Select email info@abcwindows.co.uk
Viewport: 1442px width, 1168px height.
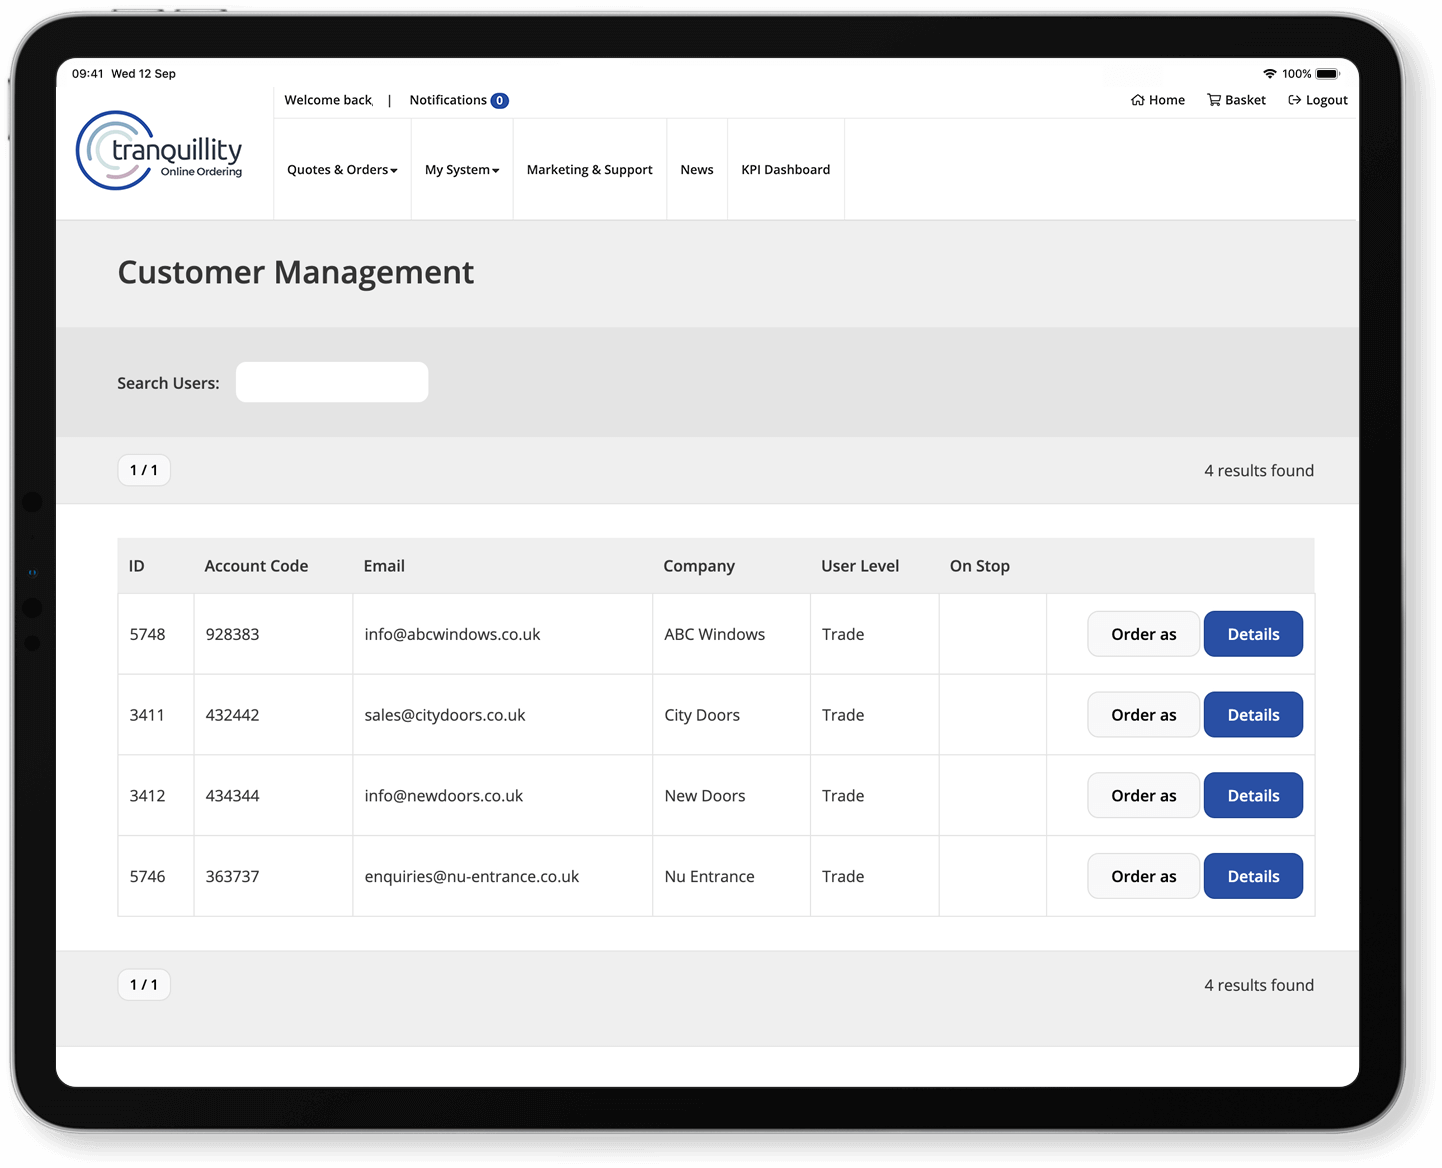click(x=452, y=634)
